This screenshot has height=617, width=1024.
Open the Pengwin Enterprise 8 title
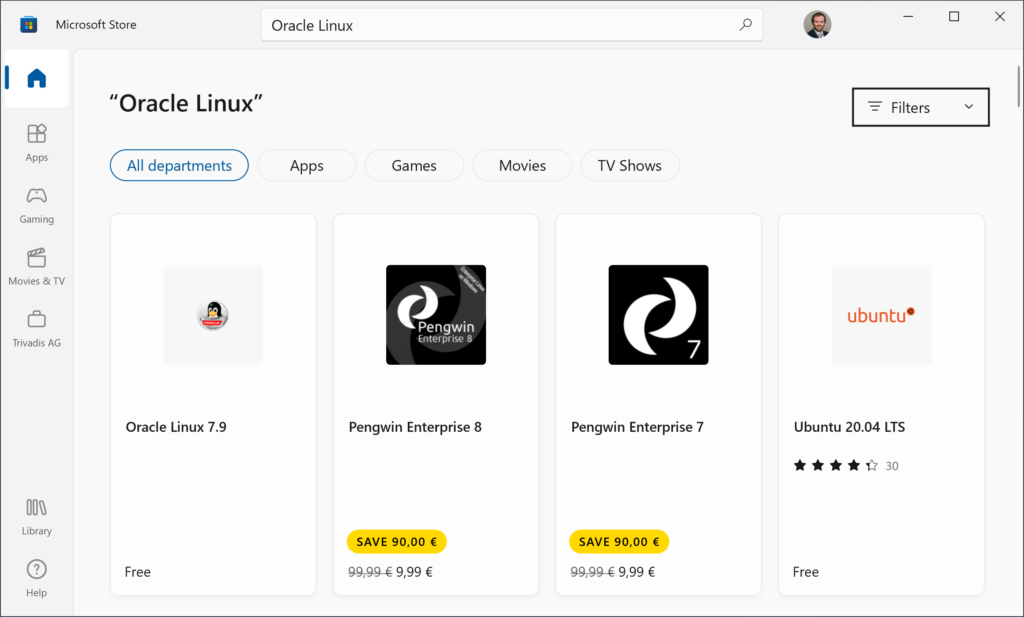pos(415,427)
